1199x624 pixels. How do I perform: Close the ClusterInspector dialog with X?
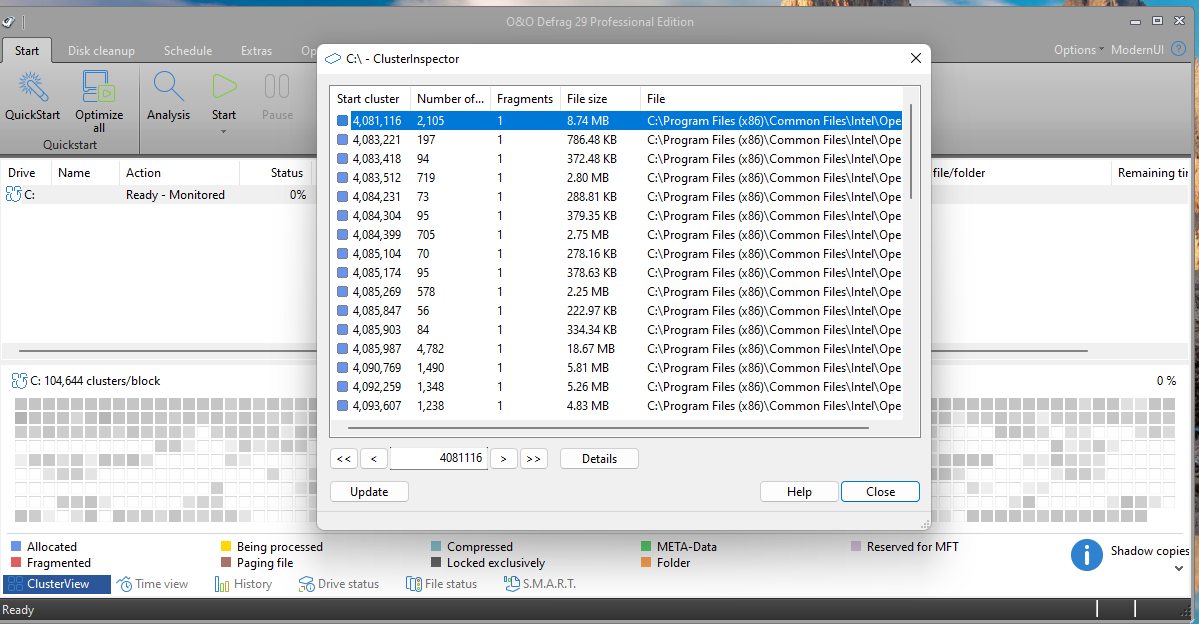tap(915, 58)
